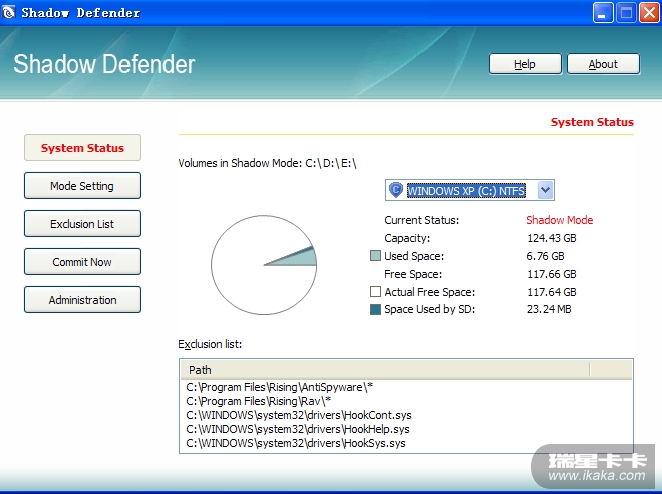Viewport: 662px width, 494px height.
Task: Click the Used Space color swatch
Action: click(x=375, y=256)
